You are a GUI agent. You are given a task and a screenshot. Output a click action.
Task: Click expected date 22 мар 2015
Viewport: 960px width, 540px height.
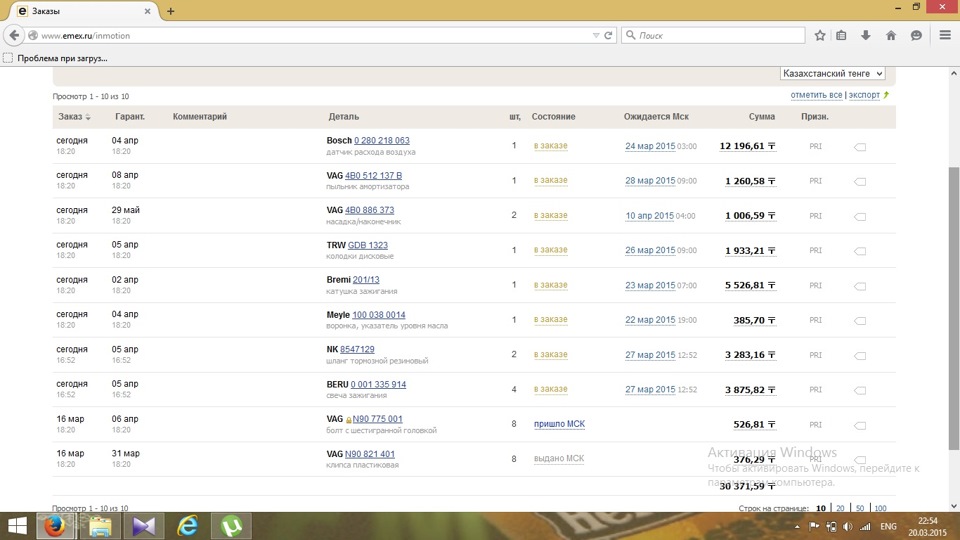(x=650, y=320)
